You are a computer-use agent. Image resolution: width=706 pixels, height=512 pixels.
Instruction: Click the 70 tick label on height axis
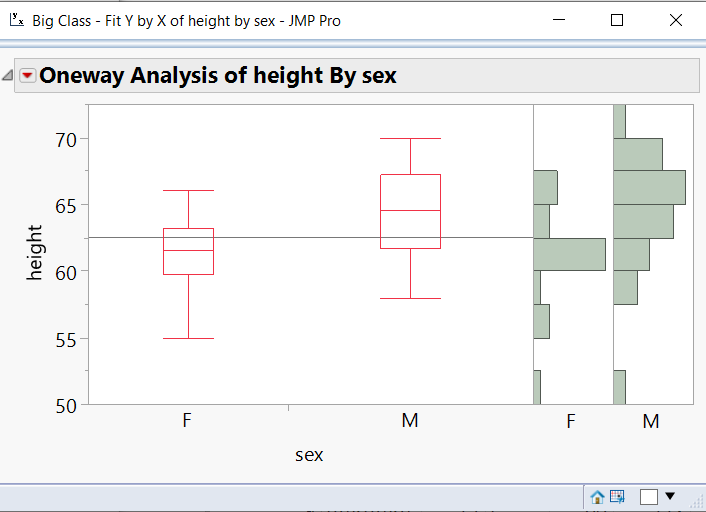click(65, 139)
